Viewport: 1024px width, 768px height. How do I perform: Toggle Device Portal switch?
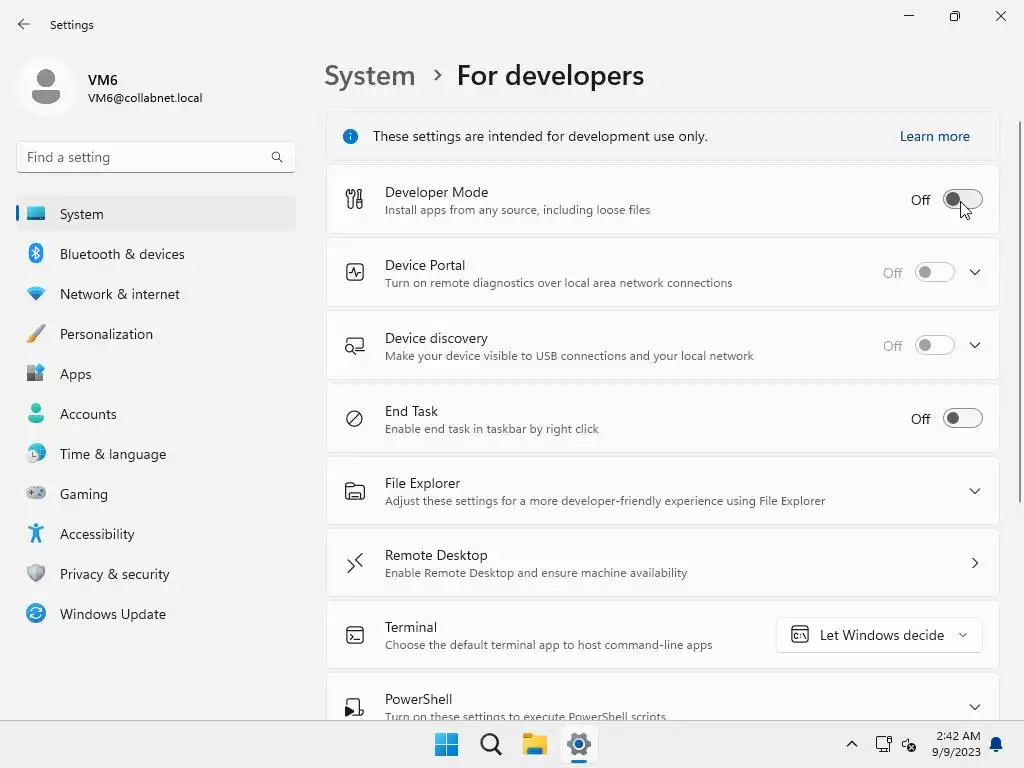pos(935,272)
